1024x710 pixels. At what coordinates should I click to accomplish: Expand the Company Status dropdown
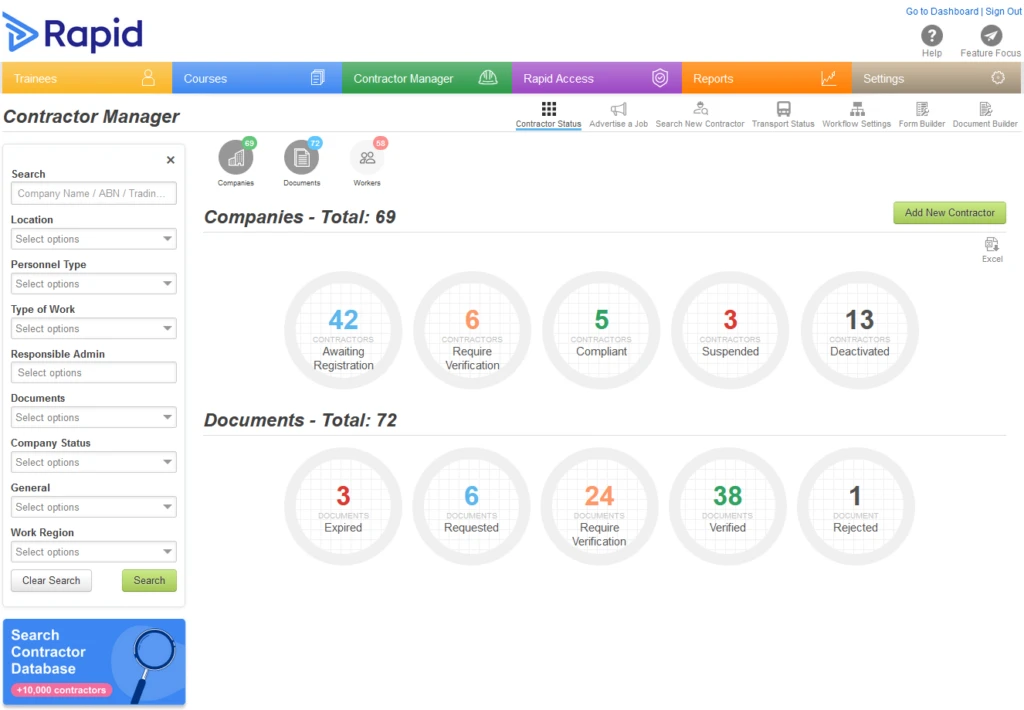point(93,462)
